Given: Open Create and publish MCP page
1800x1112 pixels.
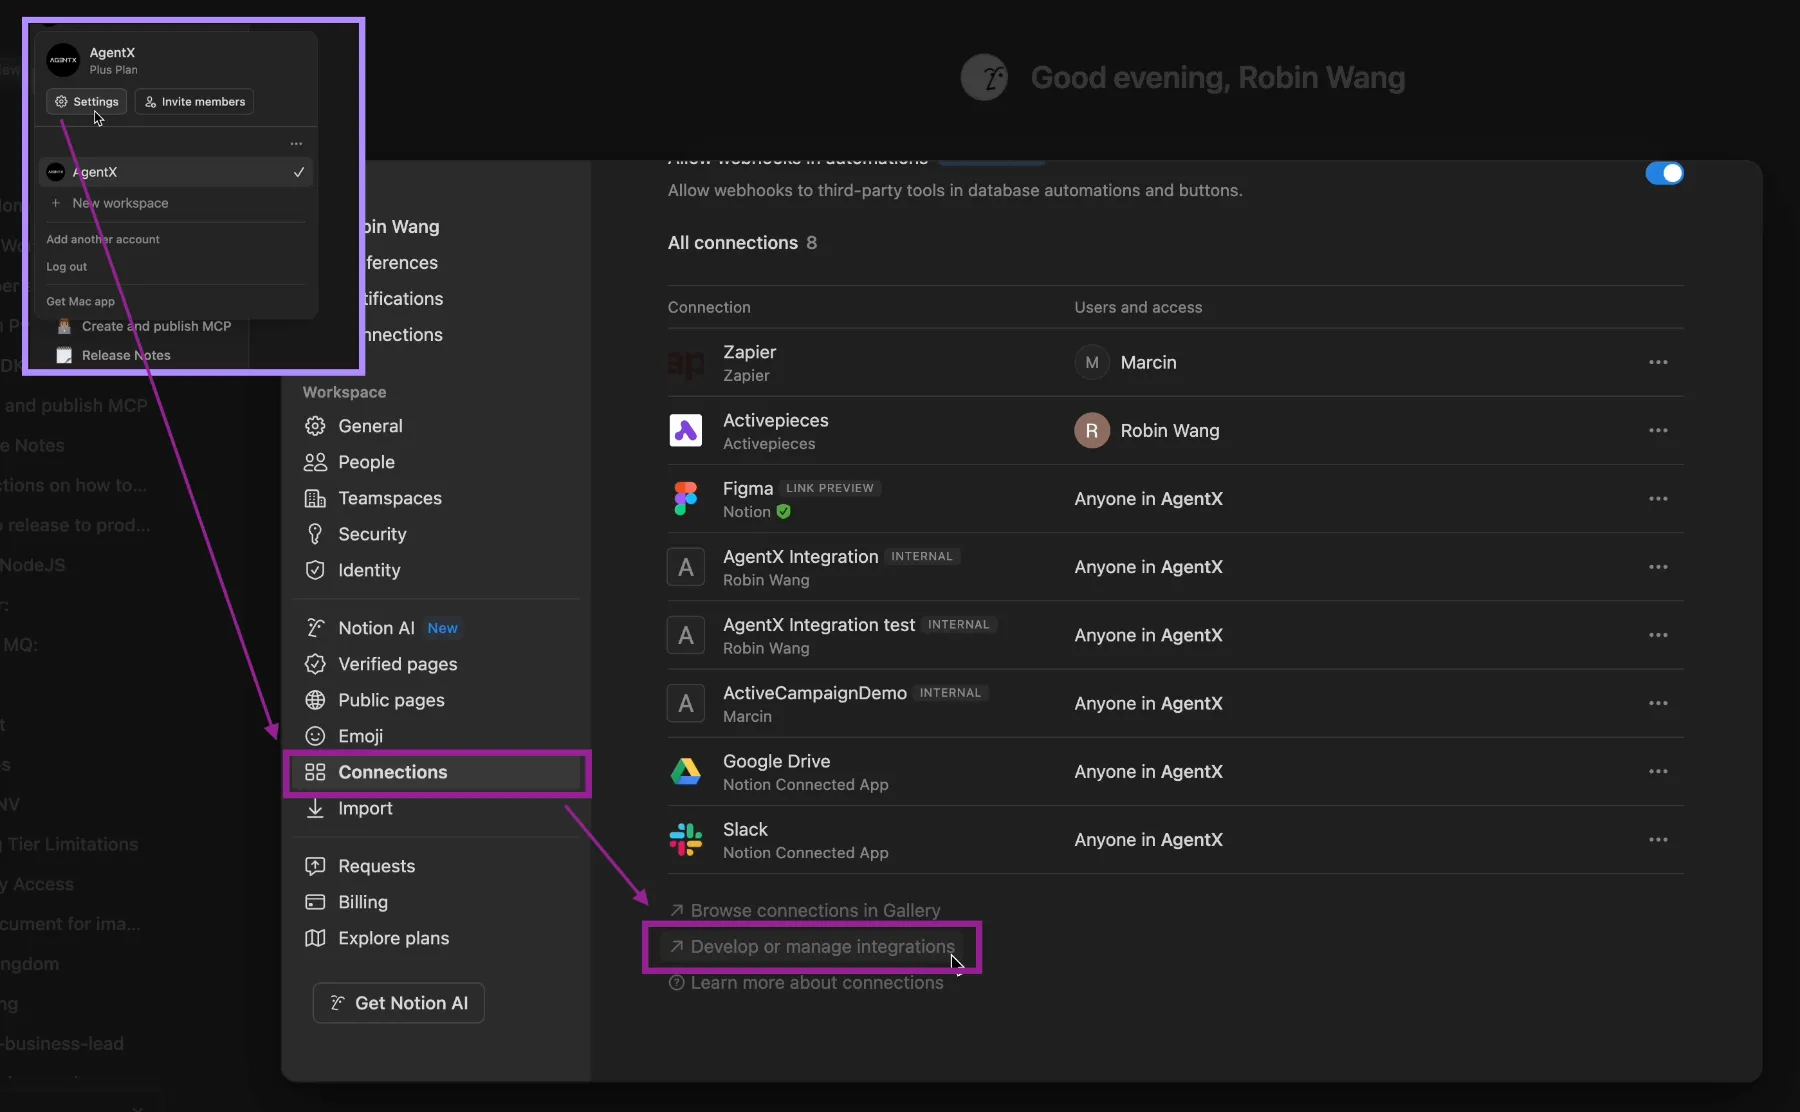Looking at the screenshot, I should pos(156,326).
